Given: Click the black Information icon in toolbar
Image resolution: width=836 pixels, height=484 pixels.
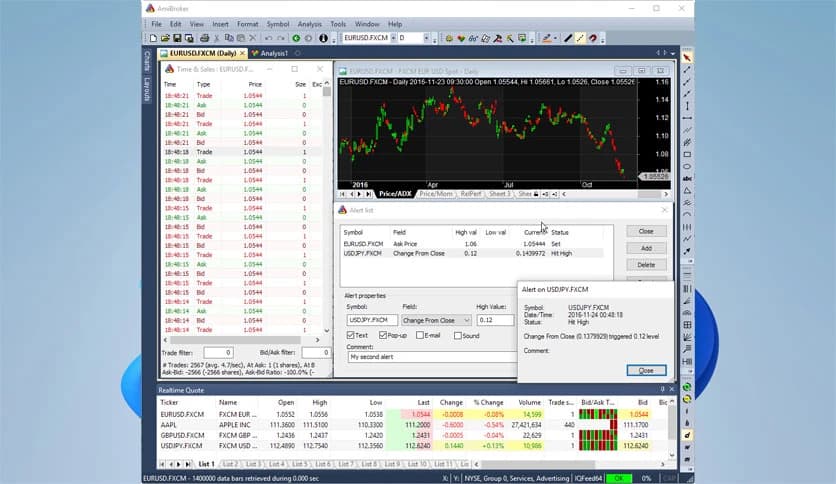Looking at the screenshot, I should point(323,38).
